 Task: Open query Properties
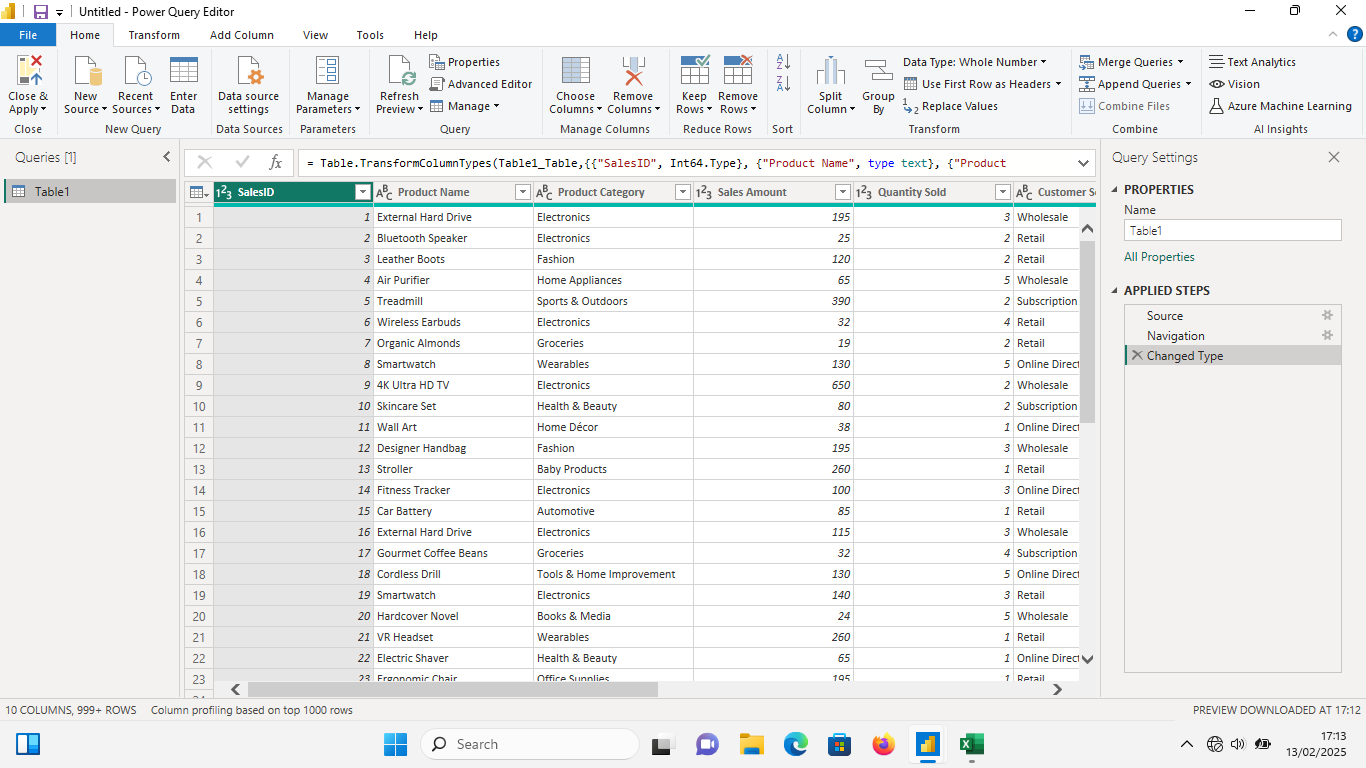tap(465, 62)
